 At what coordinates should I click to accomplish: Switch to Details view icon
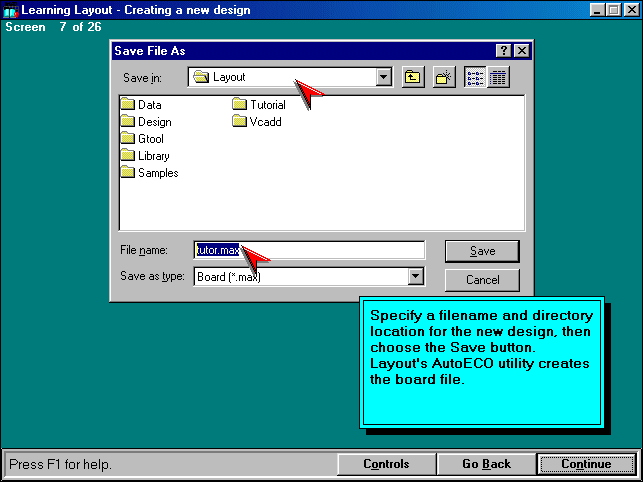[497, 77]
